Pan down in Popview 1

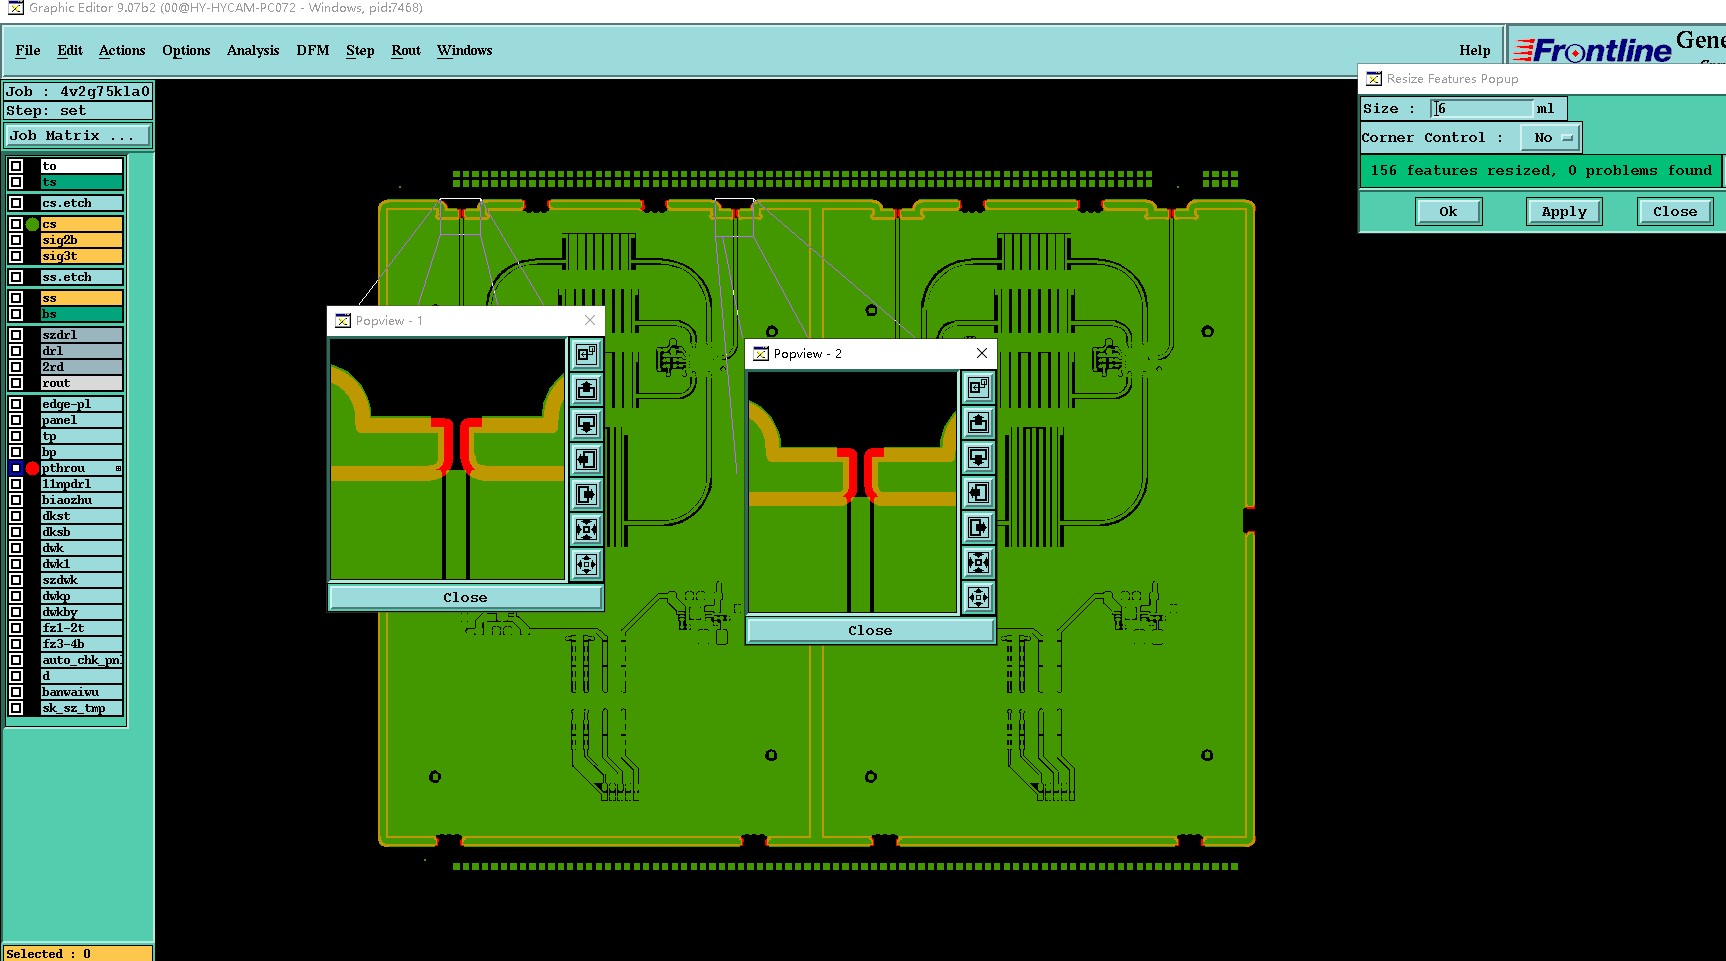tap(587, 424)
